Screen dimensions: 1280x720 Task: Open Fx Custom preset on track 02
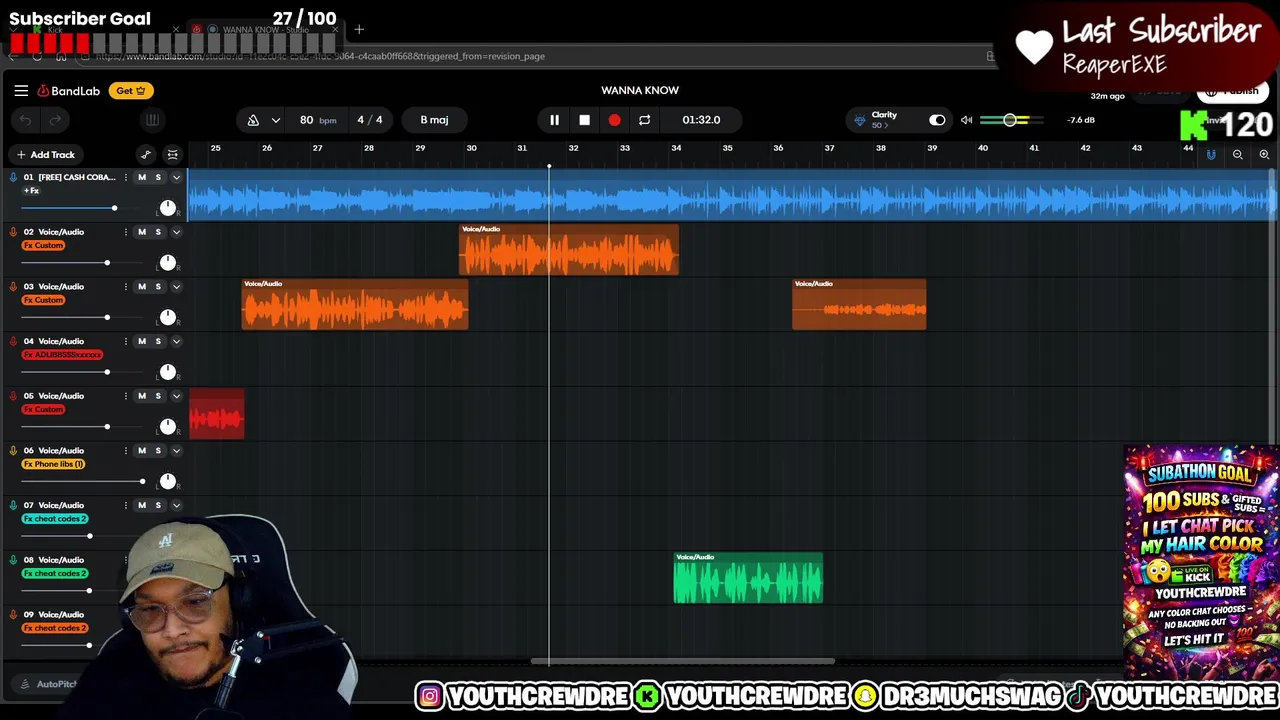point(43,245)
